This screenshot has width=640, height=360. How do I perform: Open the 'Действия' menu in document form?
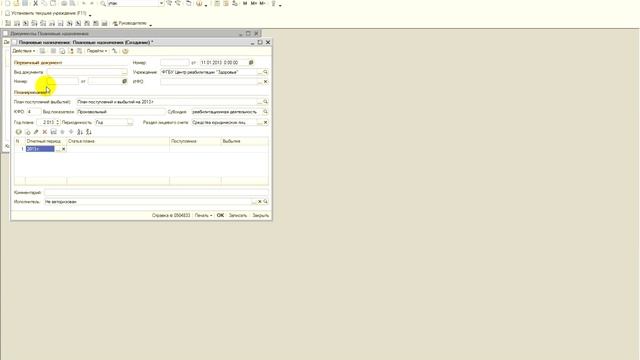[x=23, y=51]
